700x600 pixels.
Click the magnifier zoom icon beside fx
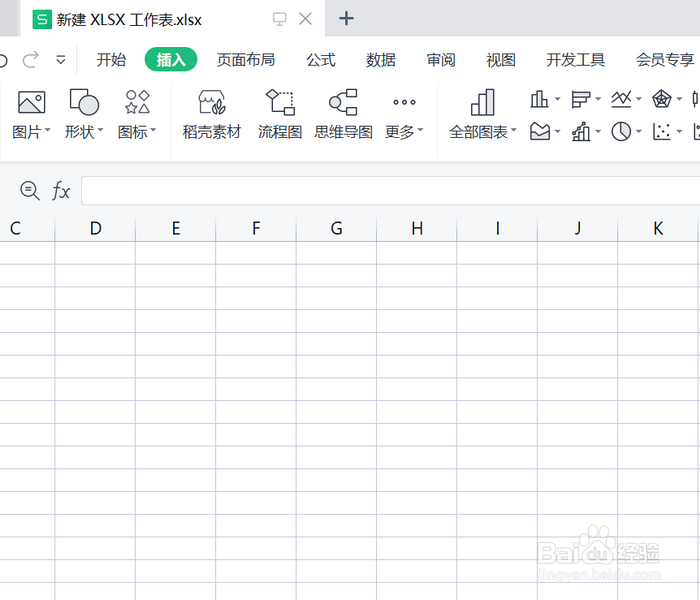pyautogui.click(x=30, y=191)
